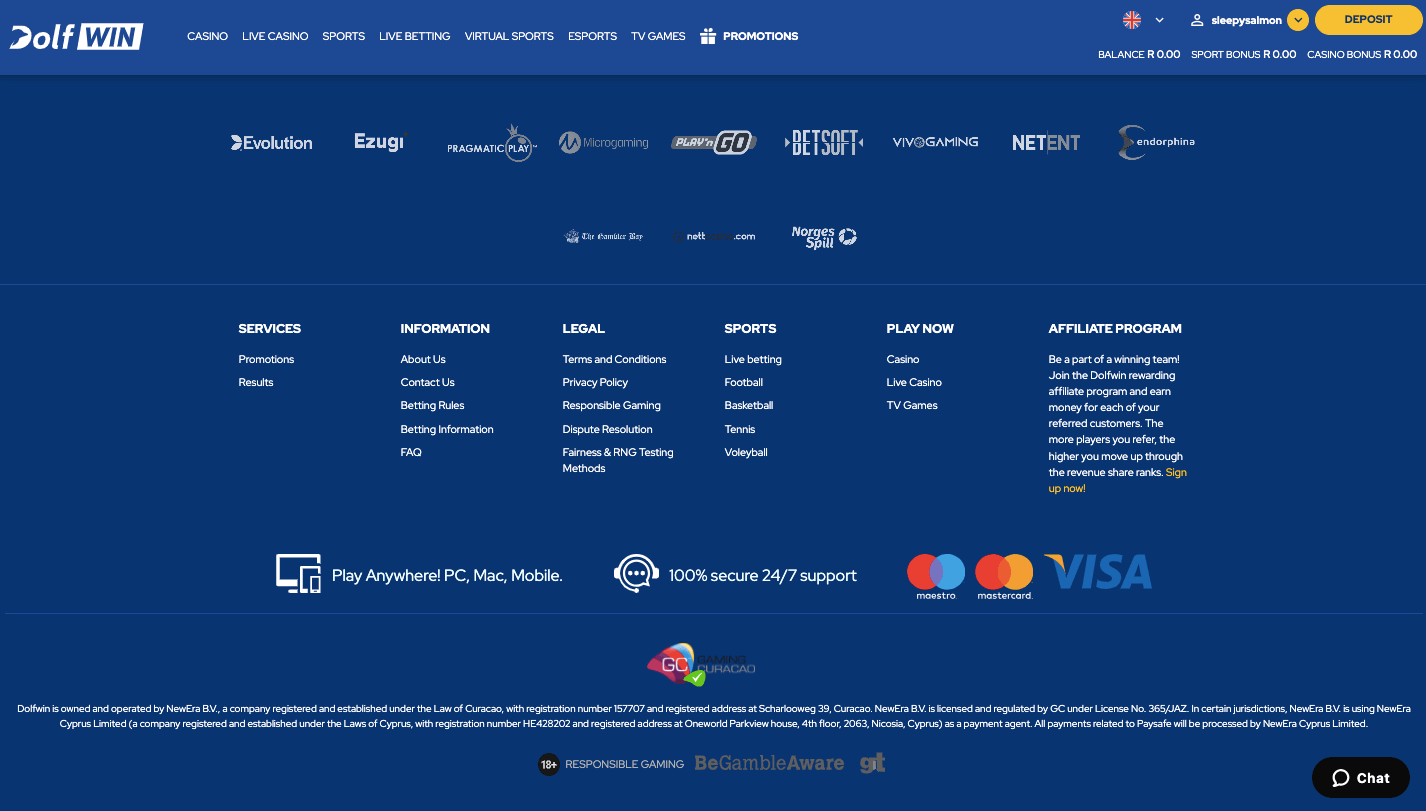Click the promotions gift icon
The width and height of the screenshot is (1426, 811).
[x=708, y=36]
